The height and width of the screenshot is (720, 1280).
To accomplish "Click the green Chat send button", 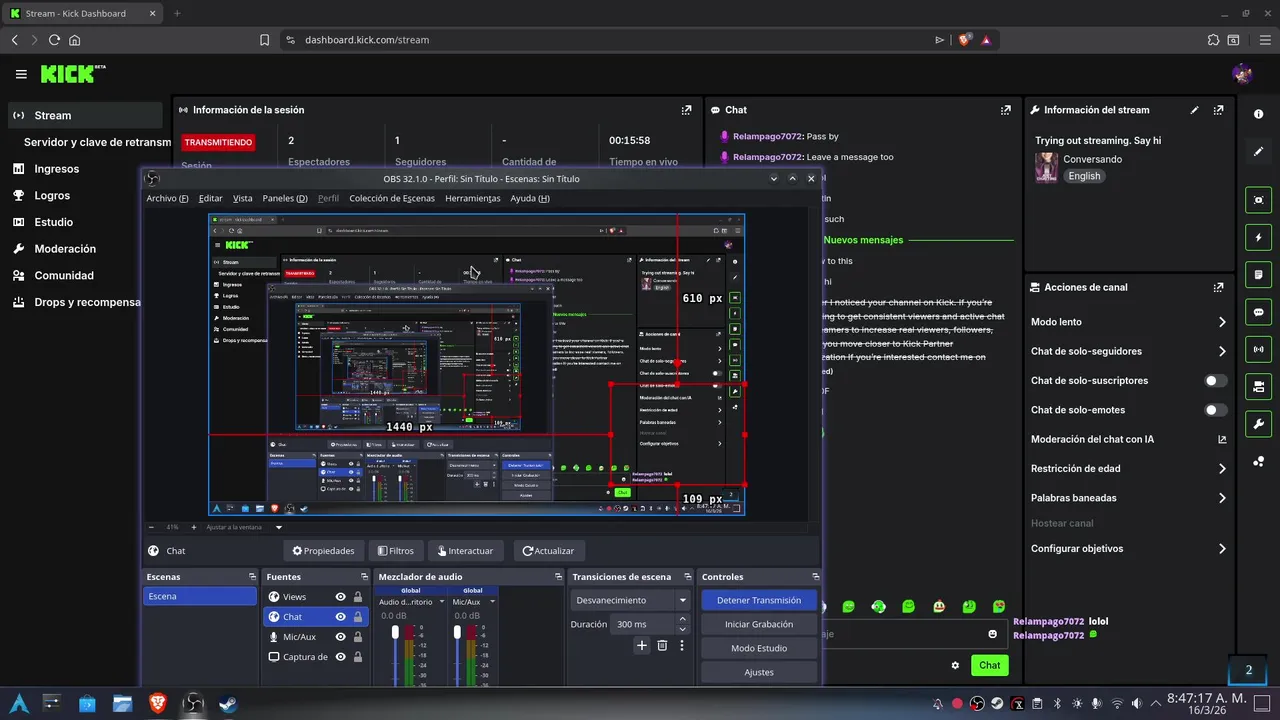I will point(989,665).
